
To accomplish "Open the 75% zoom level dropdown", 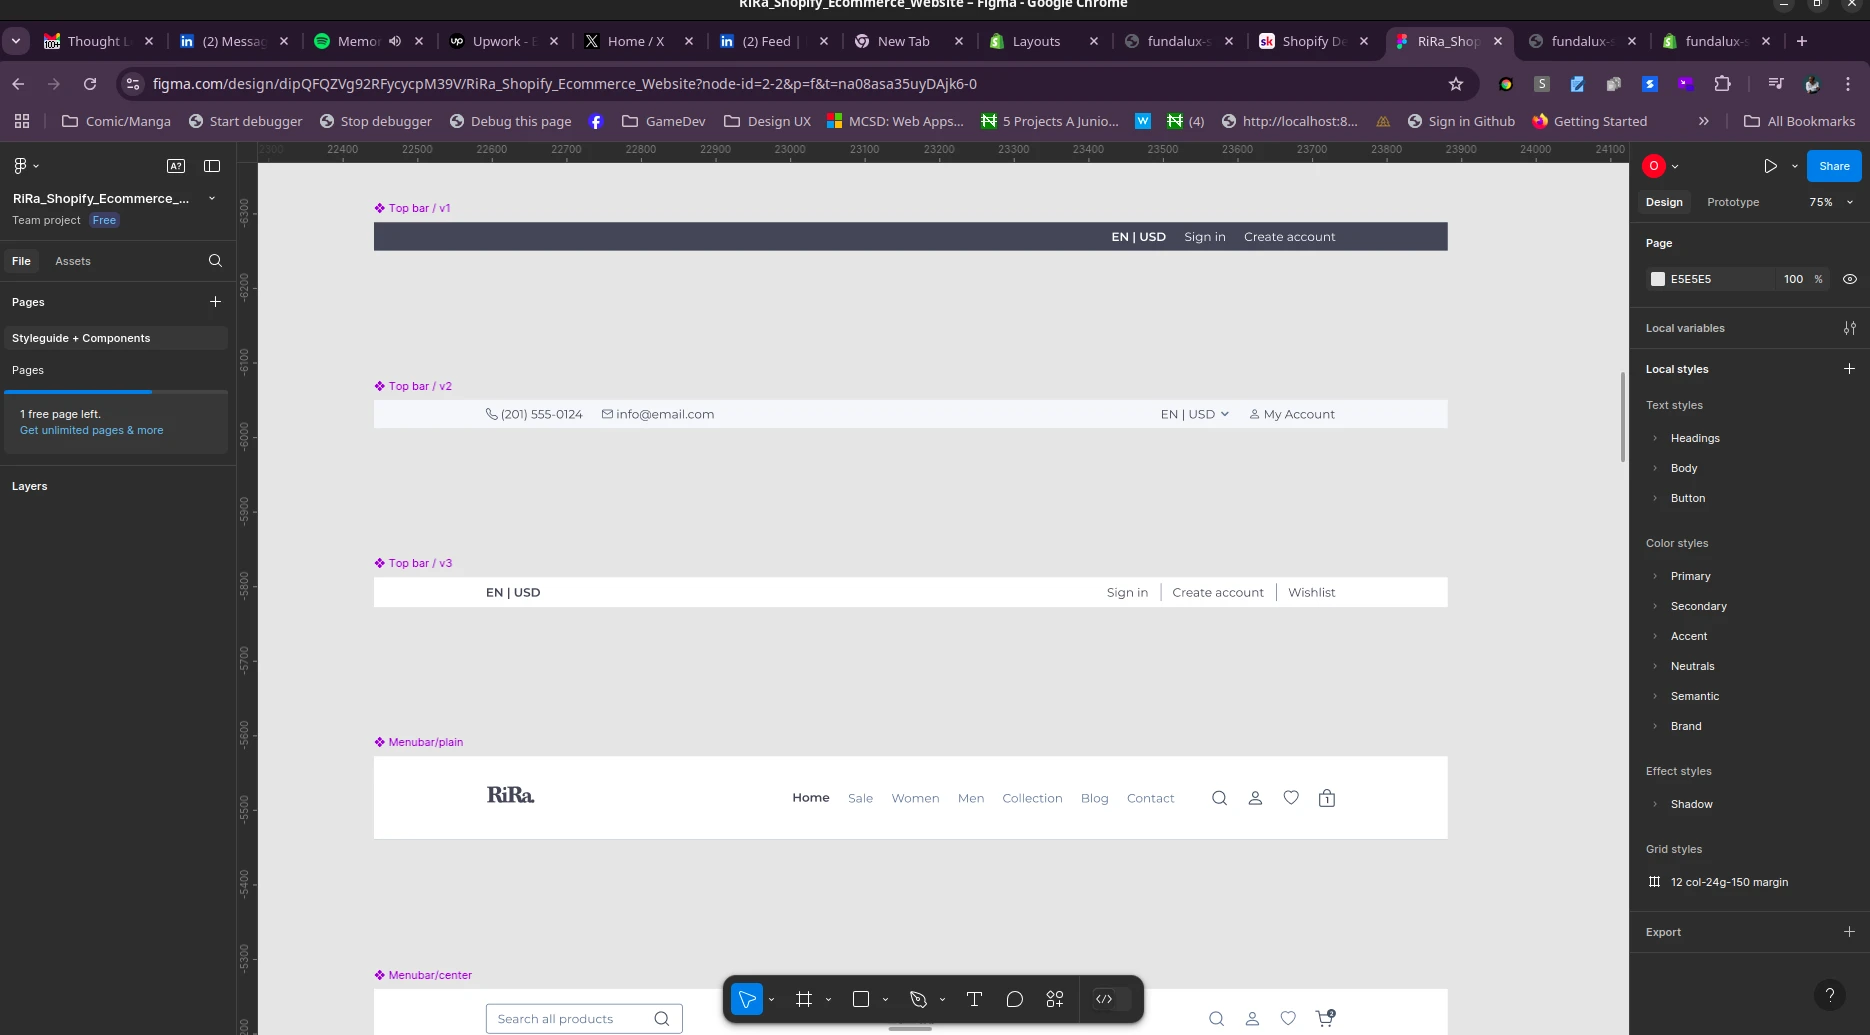I will [1830, 202].
